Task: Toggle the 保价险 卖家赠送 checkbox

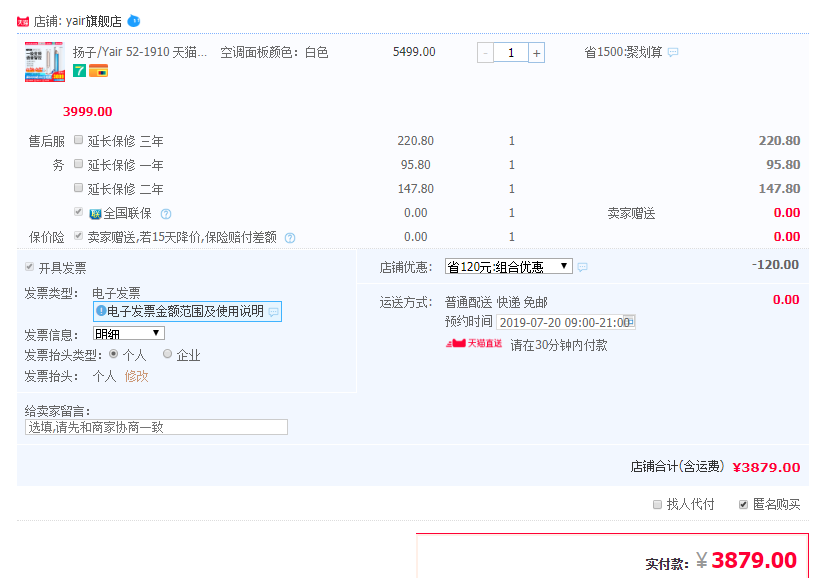Action: point(79,236)
